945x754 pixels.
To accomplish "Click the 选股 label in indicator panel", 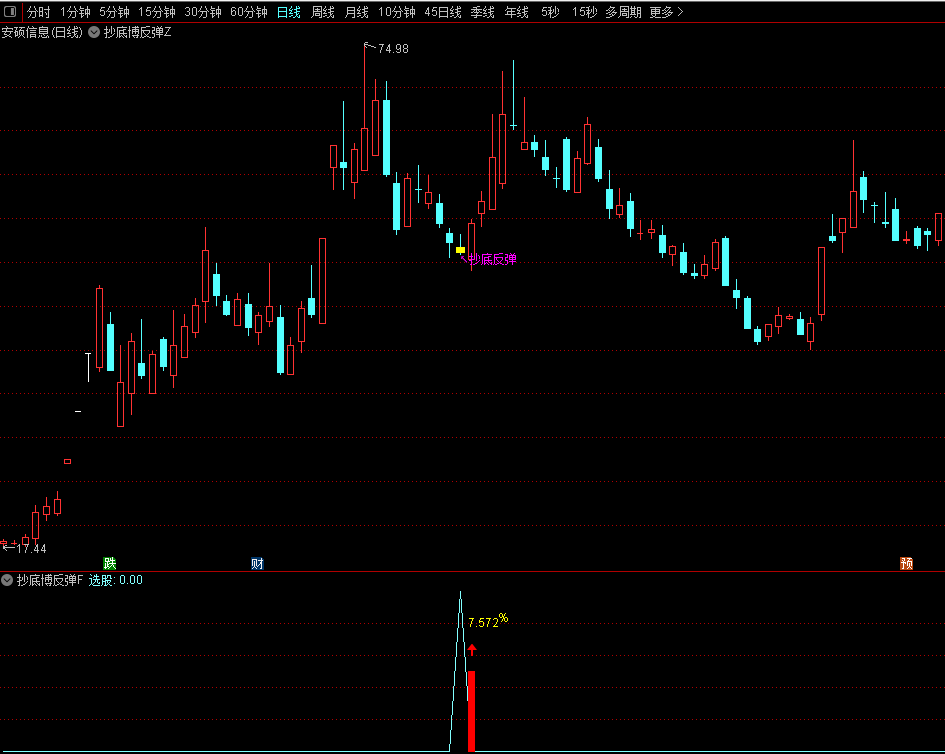I will (101, 580).
